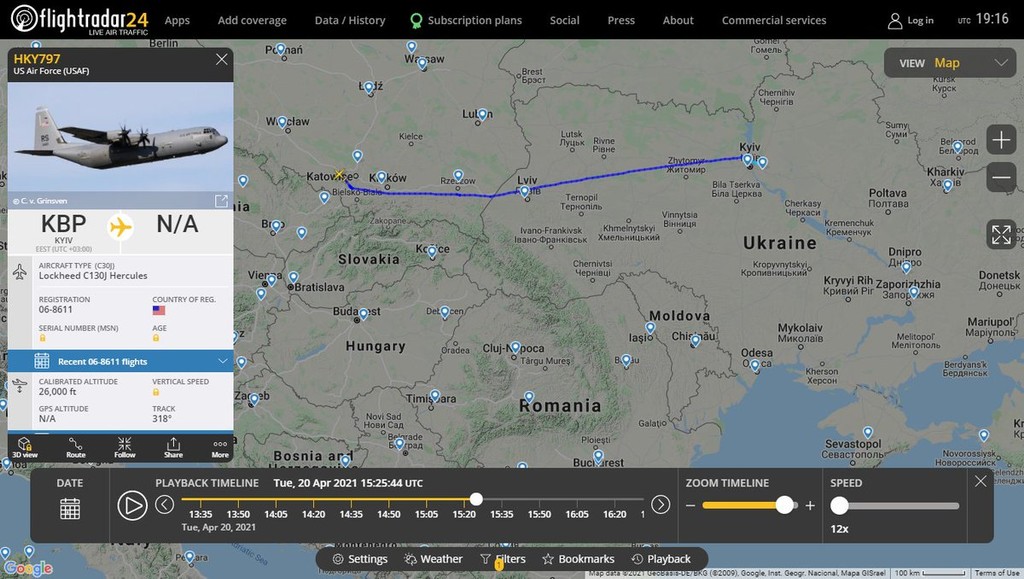Click the Rzeszow airport marker
This screenshot has height=579, width=1024.
pyautogui.click(x=458, y=176)
